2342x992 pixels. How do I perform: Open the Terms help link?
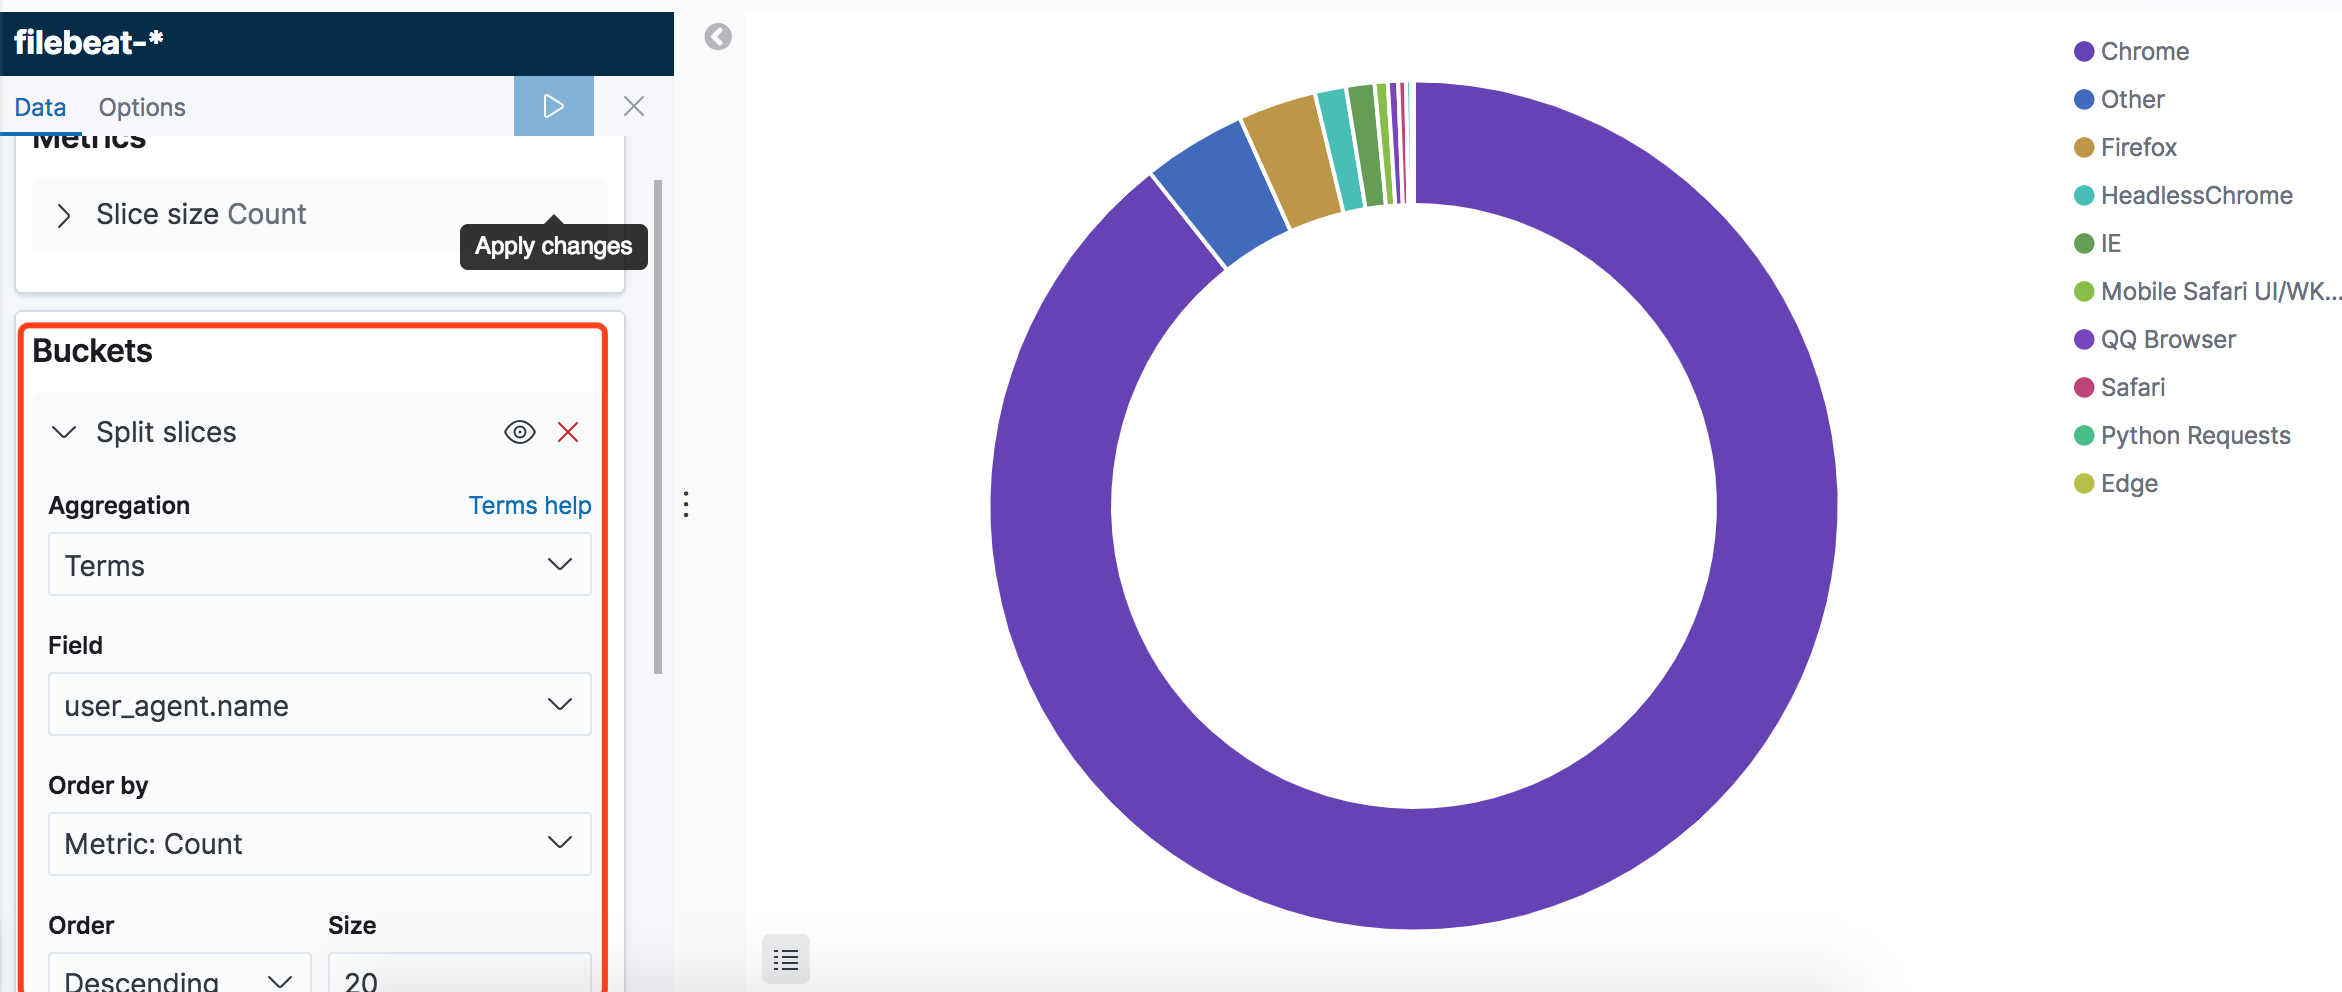pos(530,505)
